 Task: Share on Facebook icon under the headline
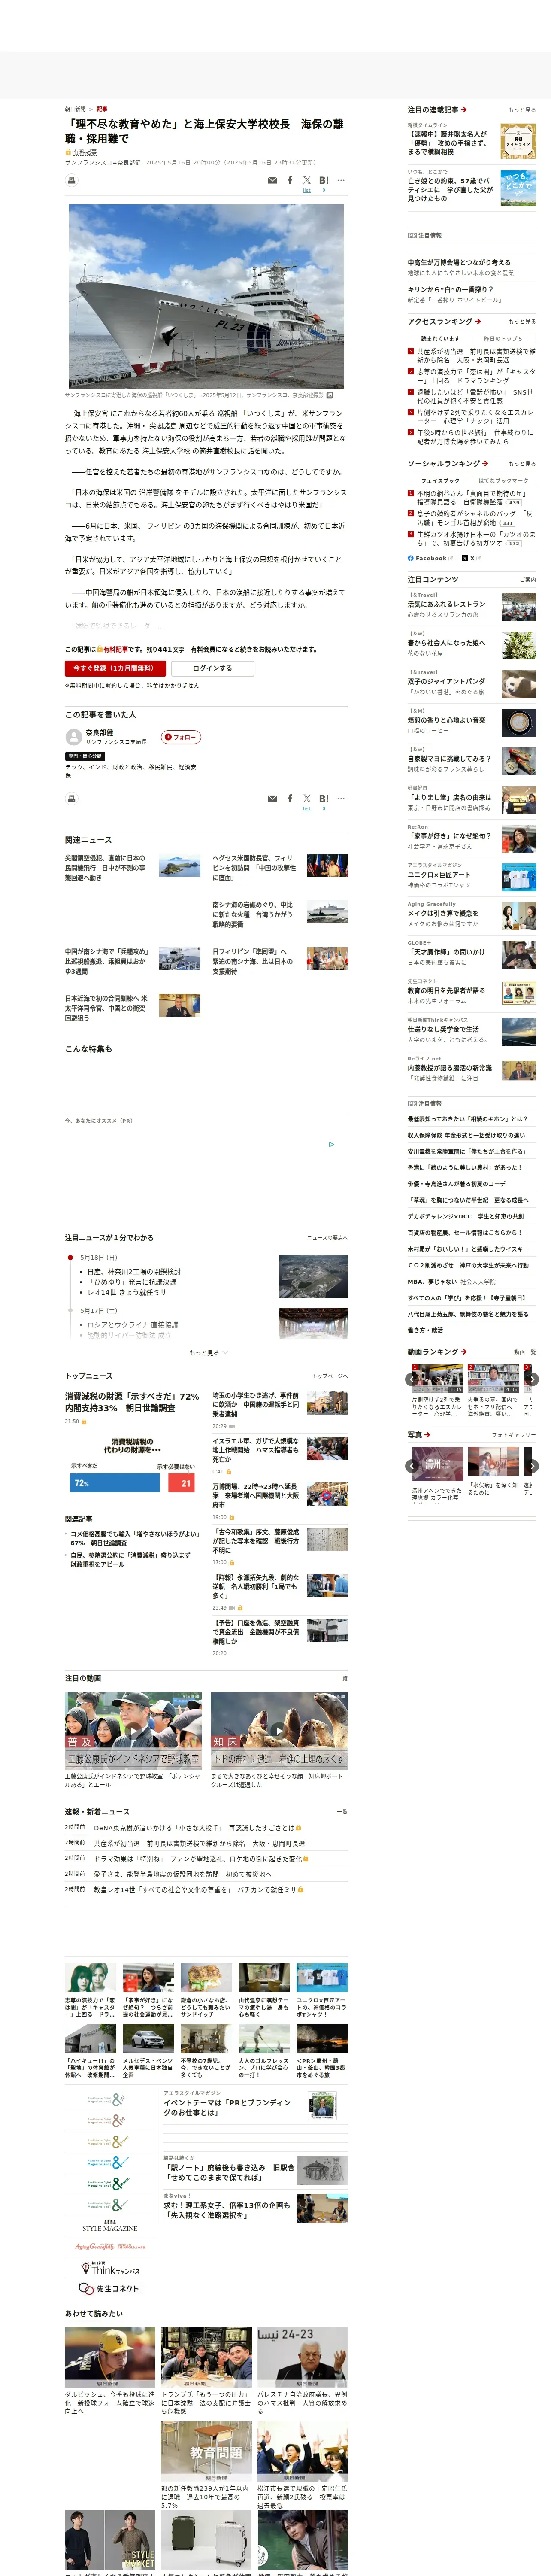[x=290, y=181]
